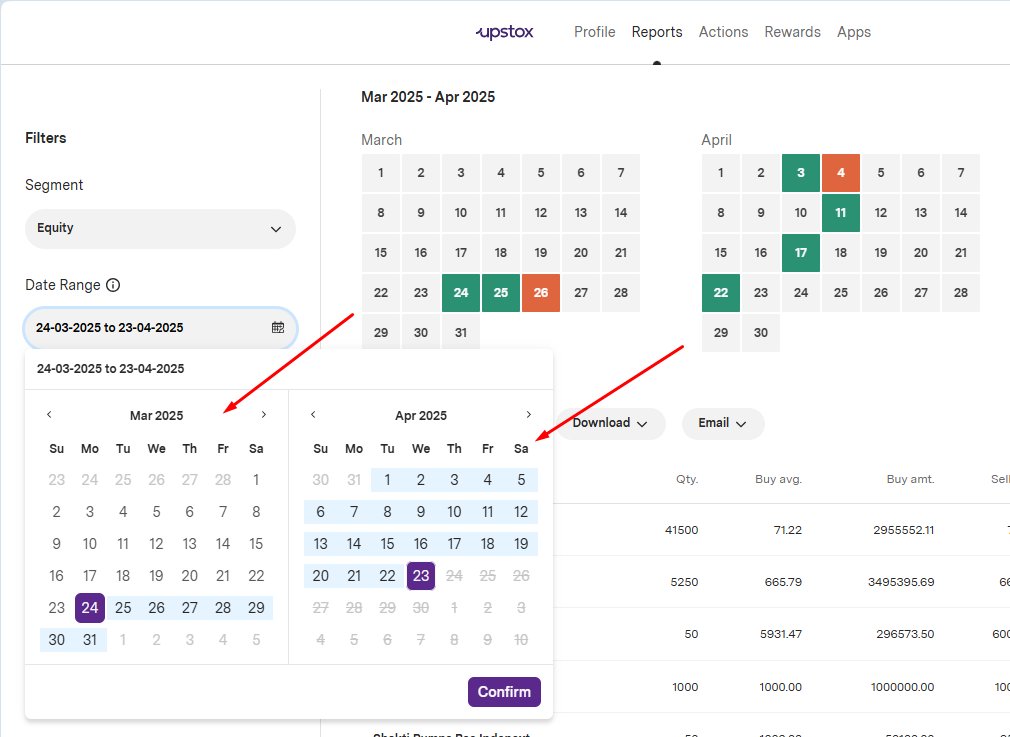Pick 1 in the Apr 2025 picker

[387, 480]
